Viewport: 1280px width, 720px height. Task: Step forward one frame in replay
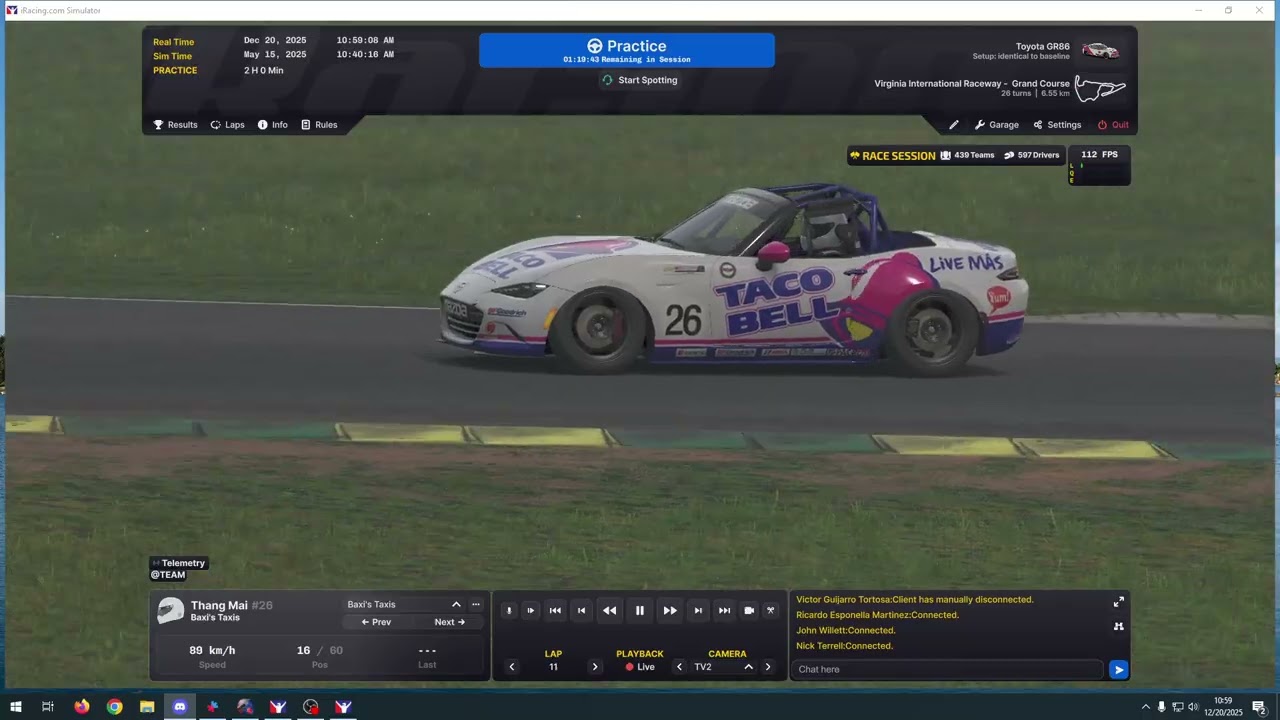[x=698, y=610]
